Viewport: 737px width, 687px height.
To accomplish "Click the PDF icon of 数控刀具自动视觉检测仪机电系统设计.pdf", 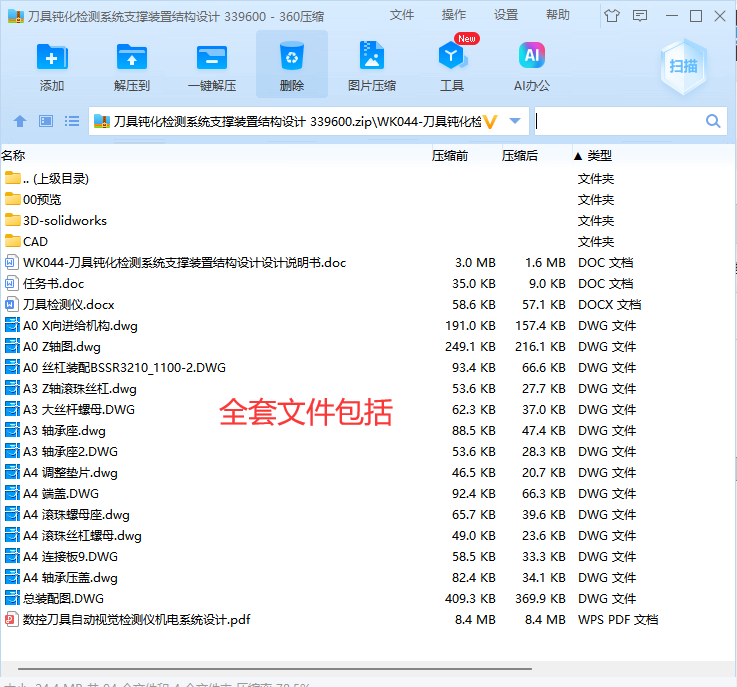I will [12, 619].
